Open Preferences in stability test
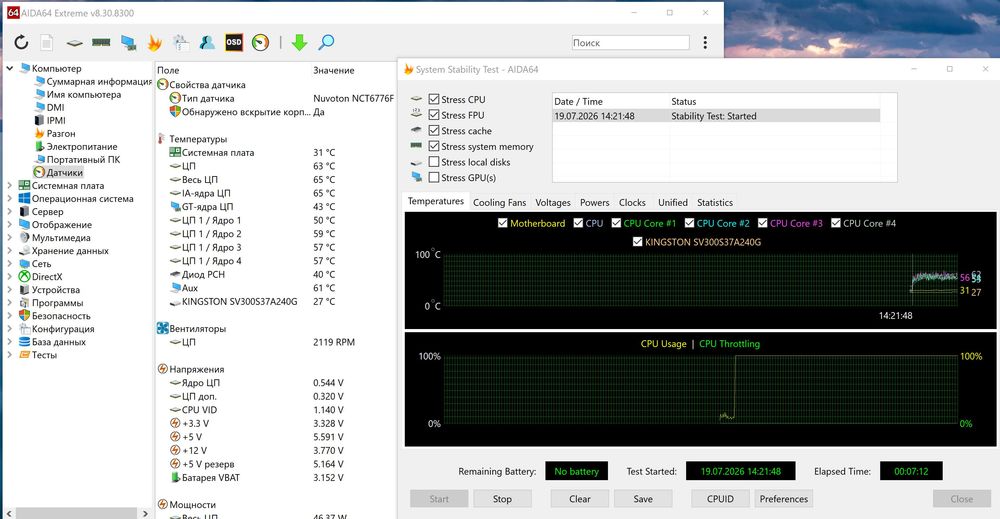This screenshot has width=1000, height=519. (x=784, y=499)
